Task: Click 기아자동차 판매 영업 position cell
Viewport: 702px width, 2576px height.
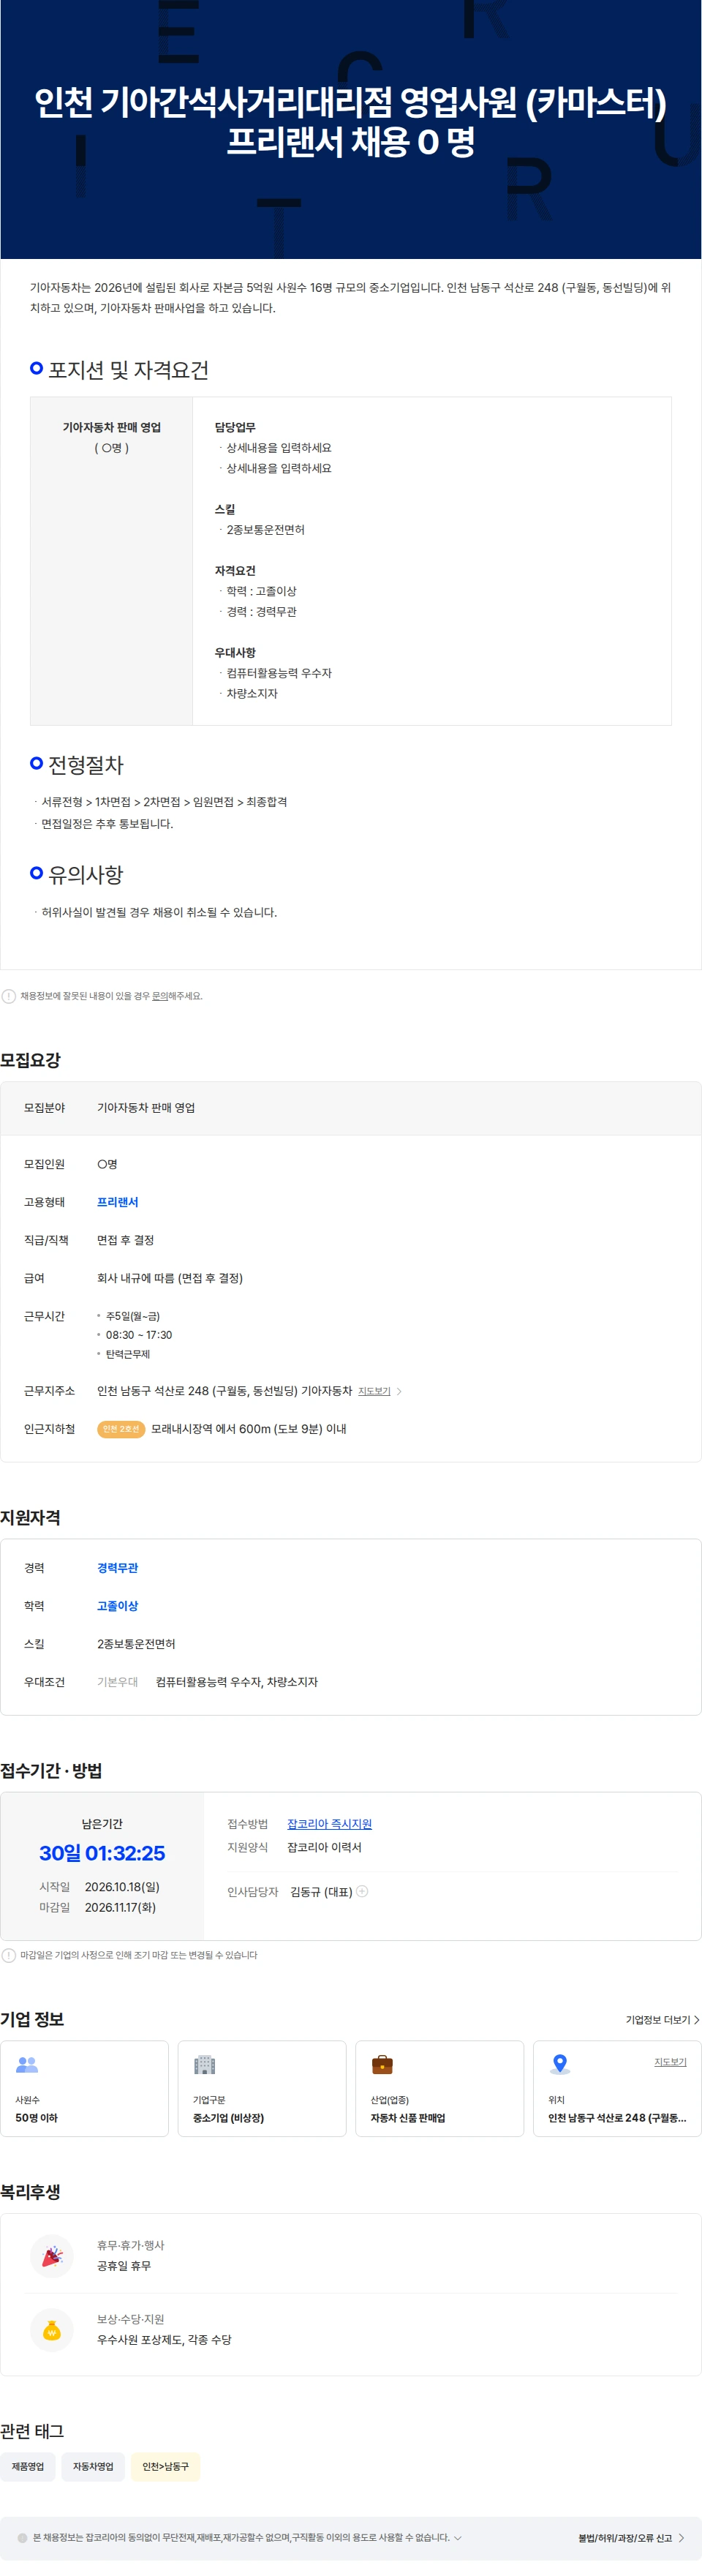Action: 112,427
